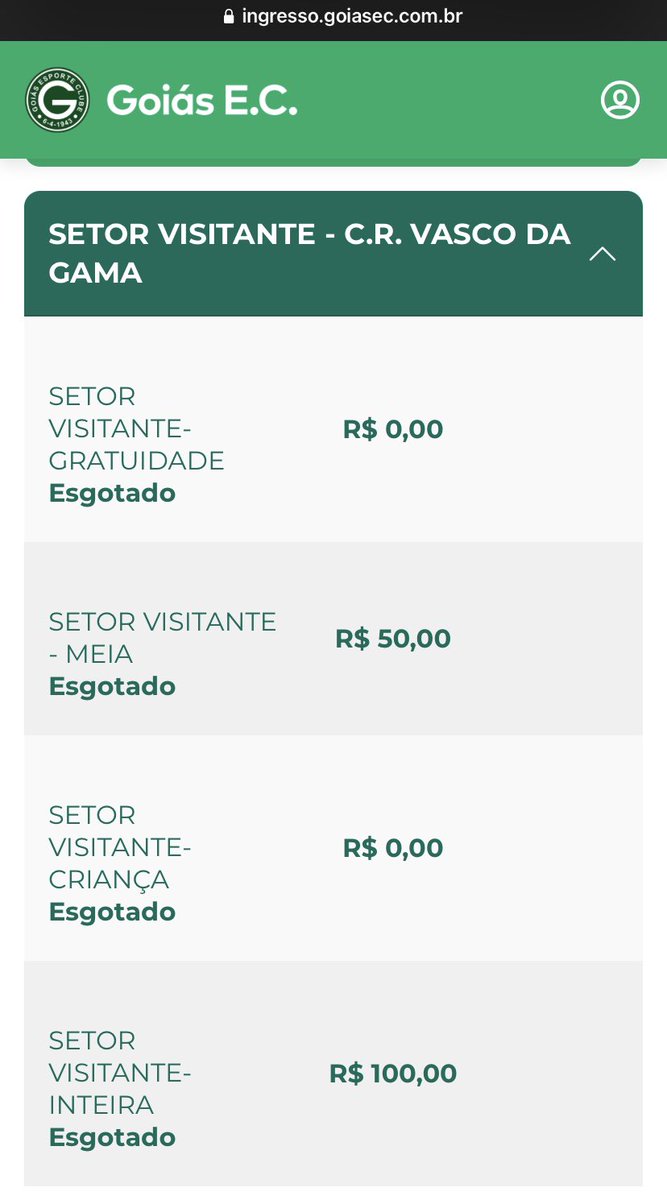The width and height of the screenshot is (667, 1200).
Task: Tap Esgotado status under Meia ticket
Action: pos(112,686)
